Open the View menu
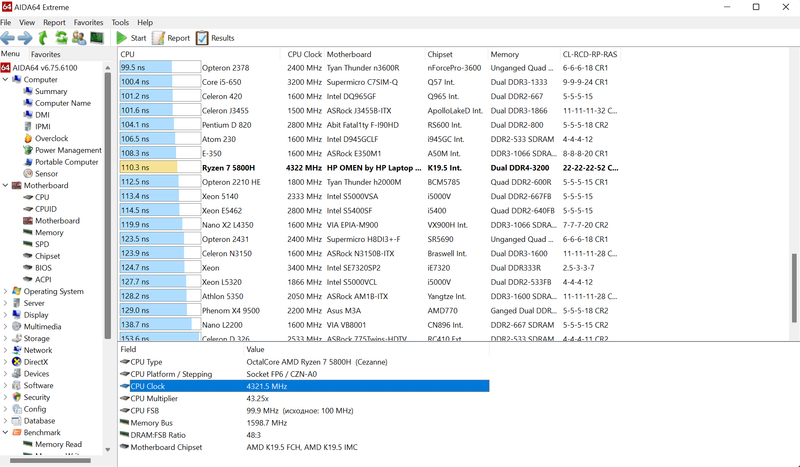This screenshot has width=800, height=467. [27, 22]
